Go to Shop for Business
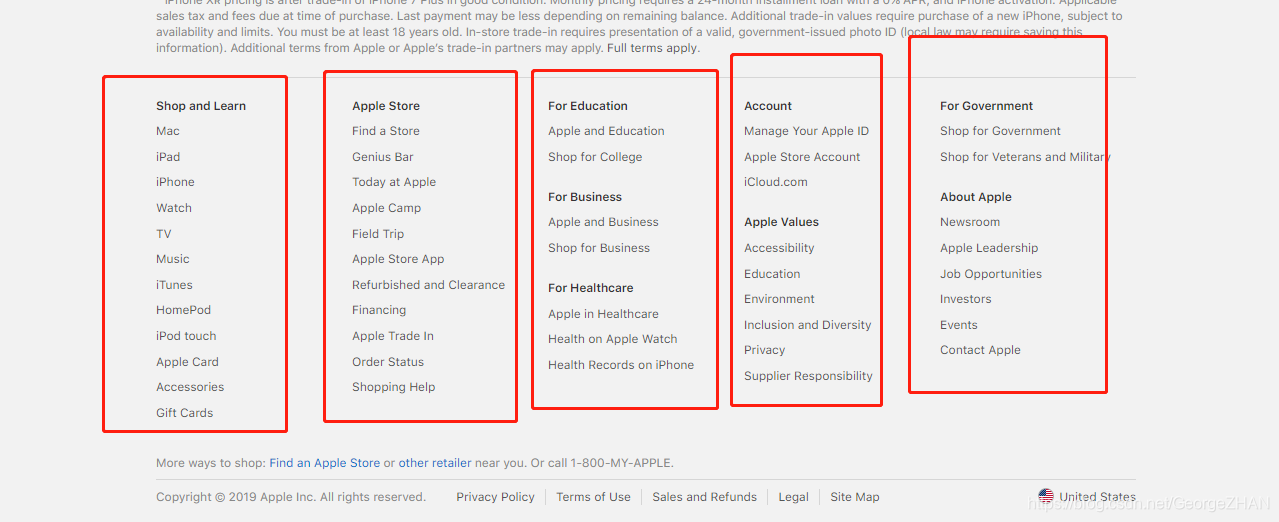The height and width of the screenshot is (522, 1279). point(599,248)
